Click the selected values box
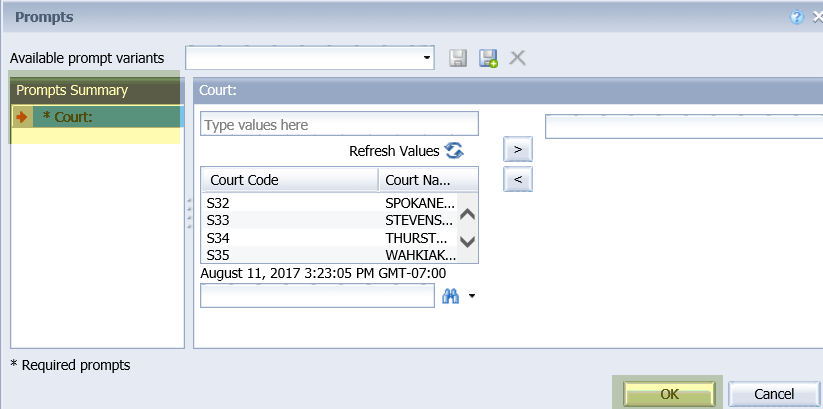The width and height of the screenshot is (823, 409). coord(684,127)
